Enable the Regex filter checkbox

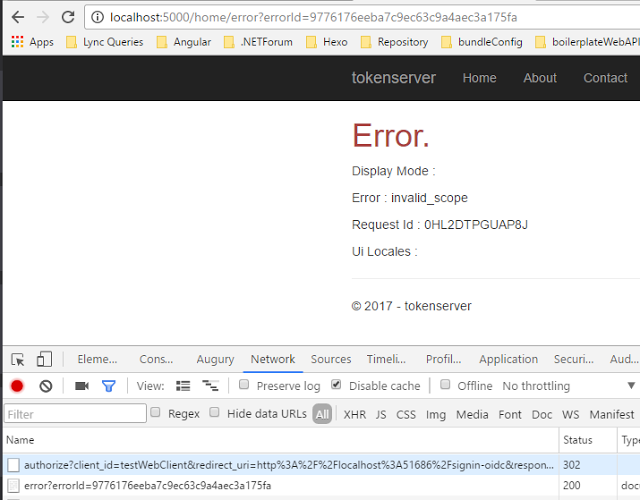click(155, 412)
